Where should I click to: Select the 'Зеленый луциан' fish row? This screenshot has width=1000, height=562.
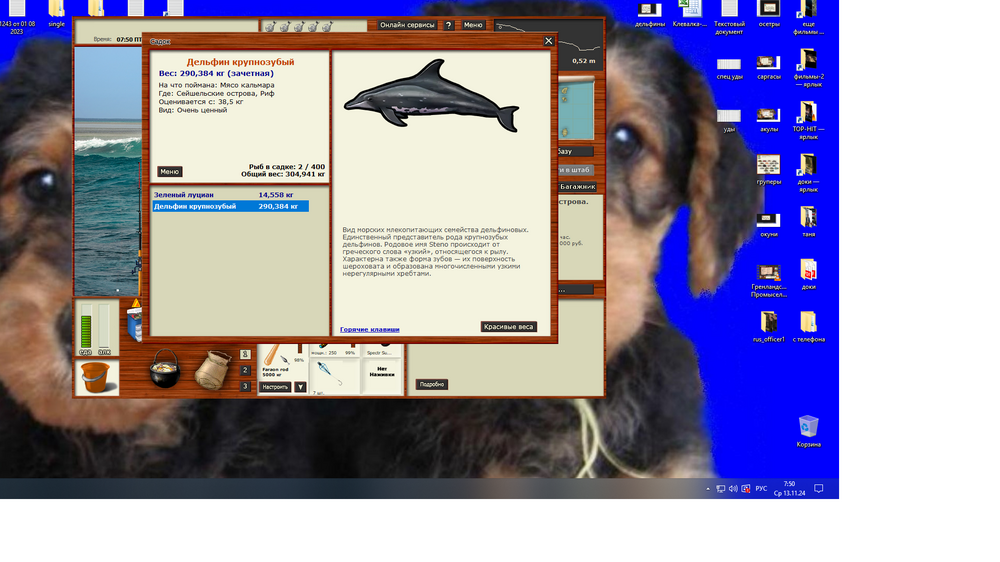(x=230, y=195)
